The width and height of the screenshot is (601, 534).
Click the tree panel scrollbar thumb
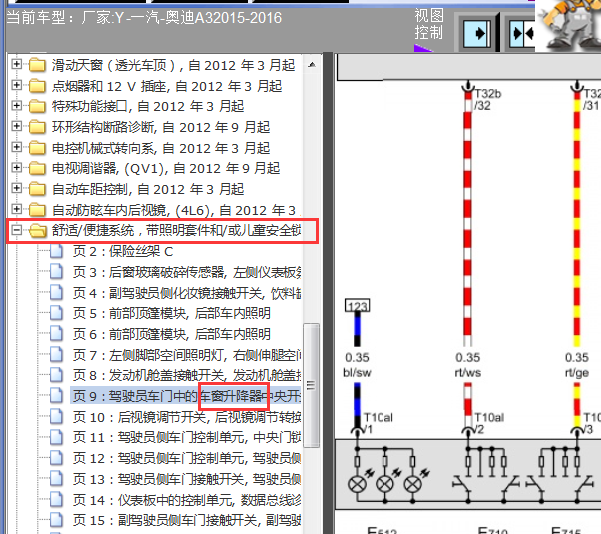click(x=312, y=385)
